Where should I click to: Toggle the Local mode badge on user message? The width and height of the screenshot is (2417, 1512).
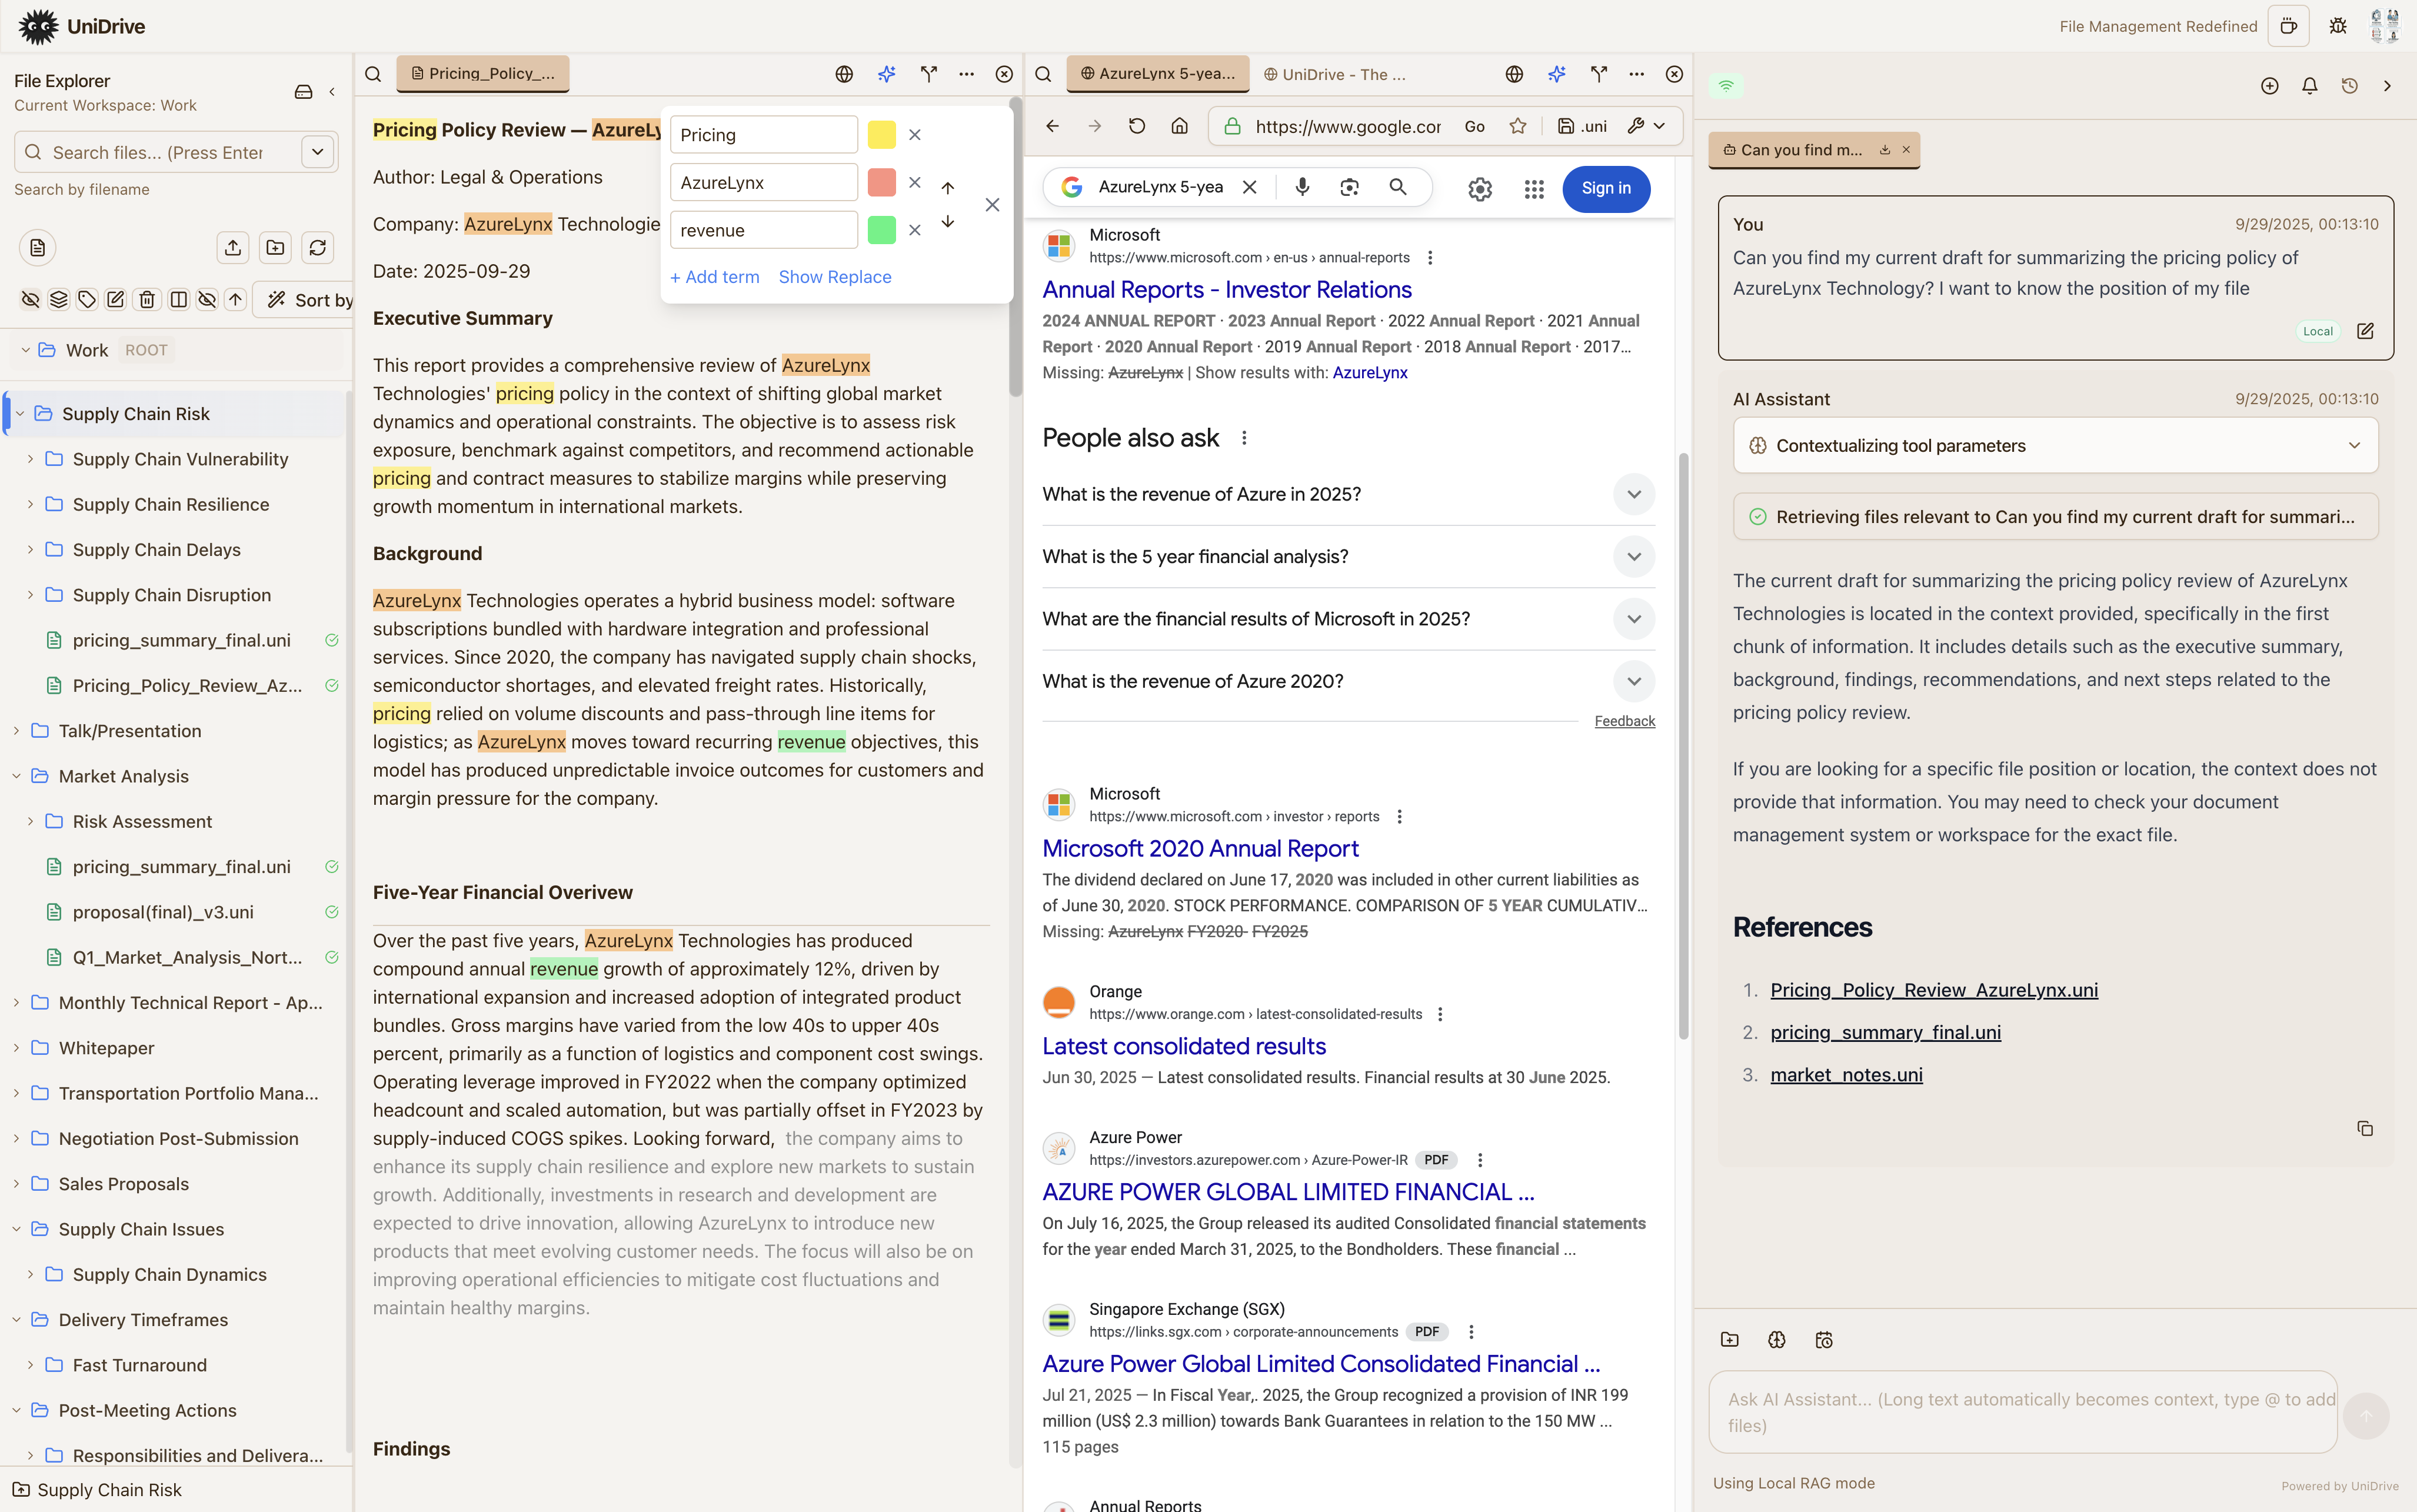pos(2317,331)
